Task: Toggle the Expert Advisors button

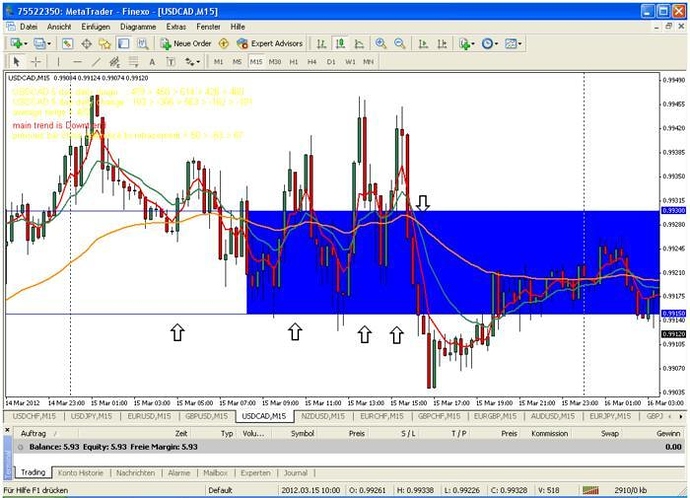Action: [269, 44]
